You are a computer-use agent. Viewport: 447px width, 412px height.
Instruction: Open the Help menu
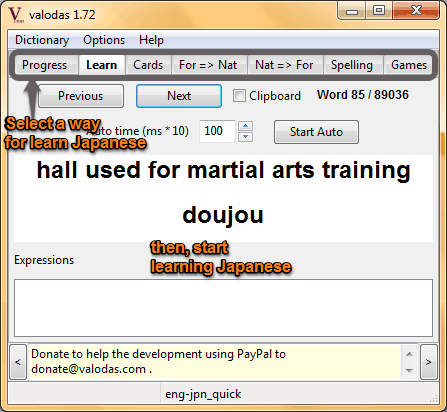pos(151,40)
